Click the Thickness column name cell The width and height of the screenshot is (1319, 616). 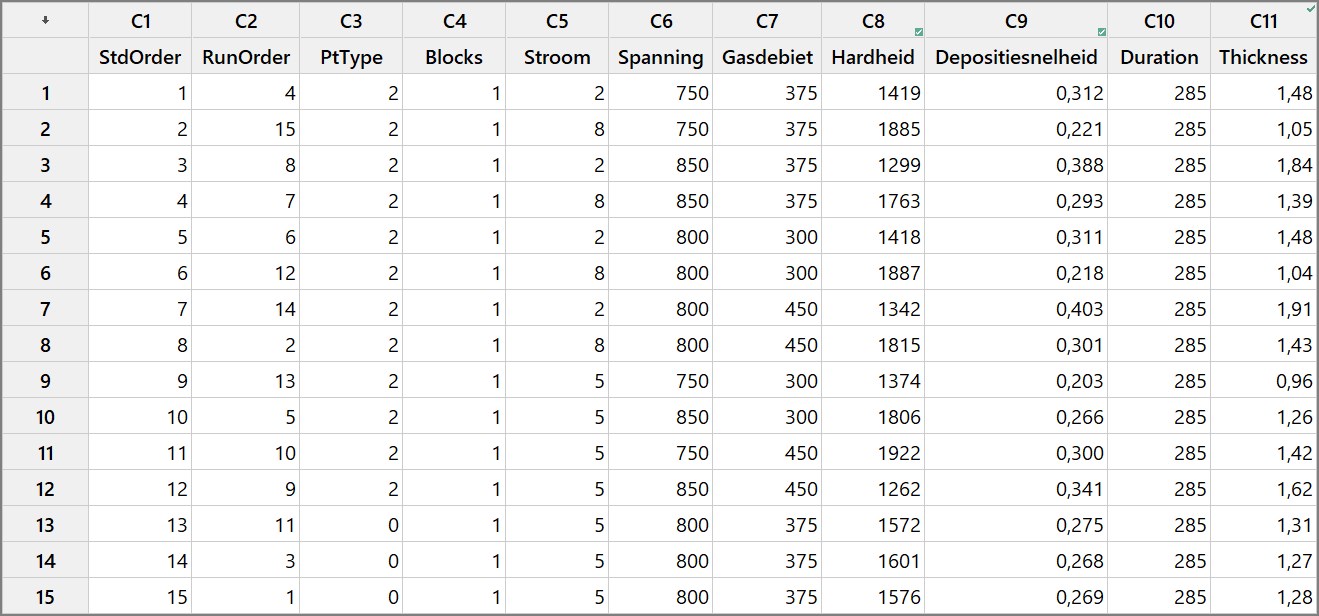coord(1263,57)
